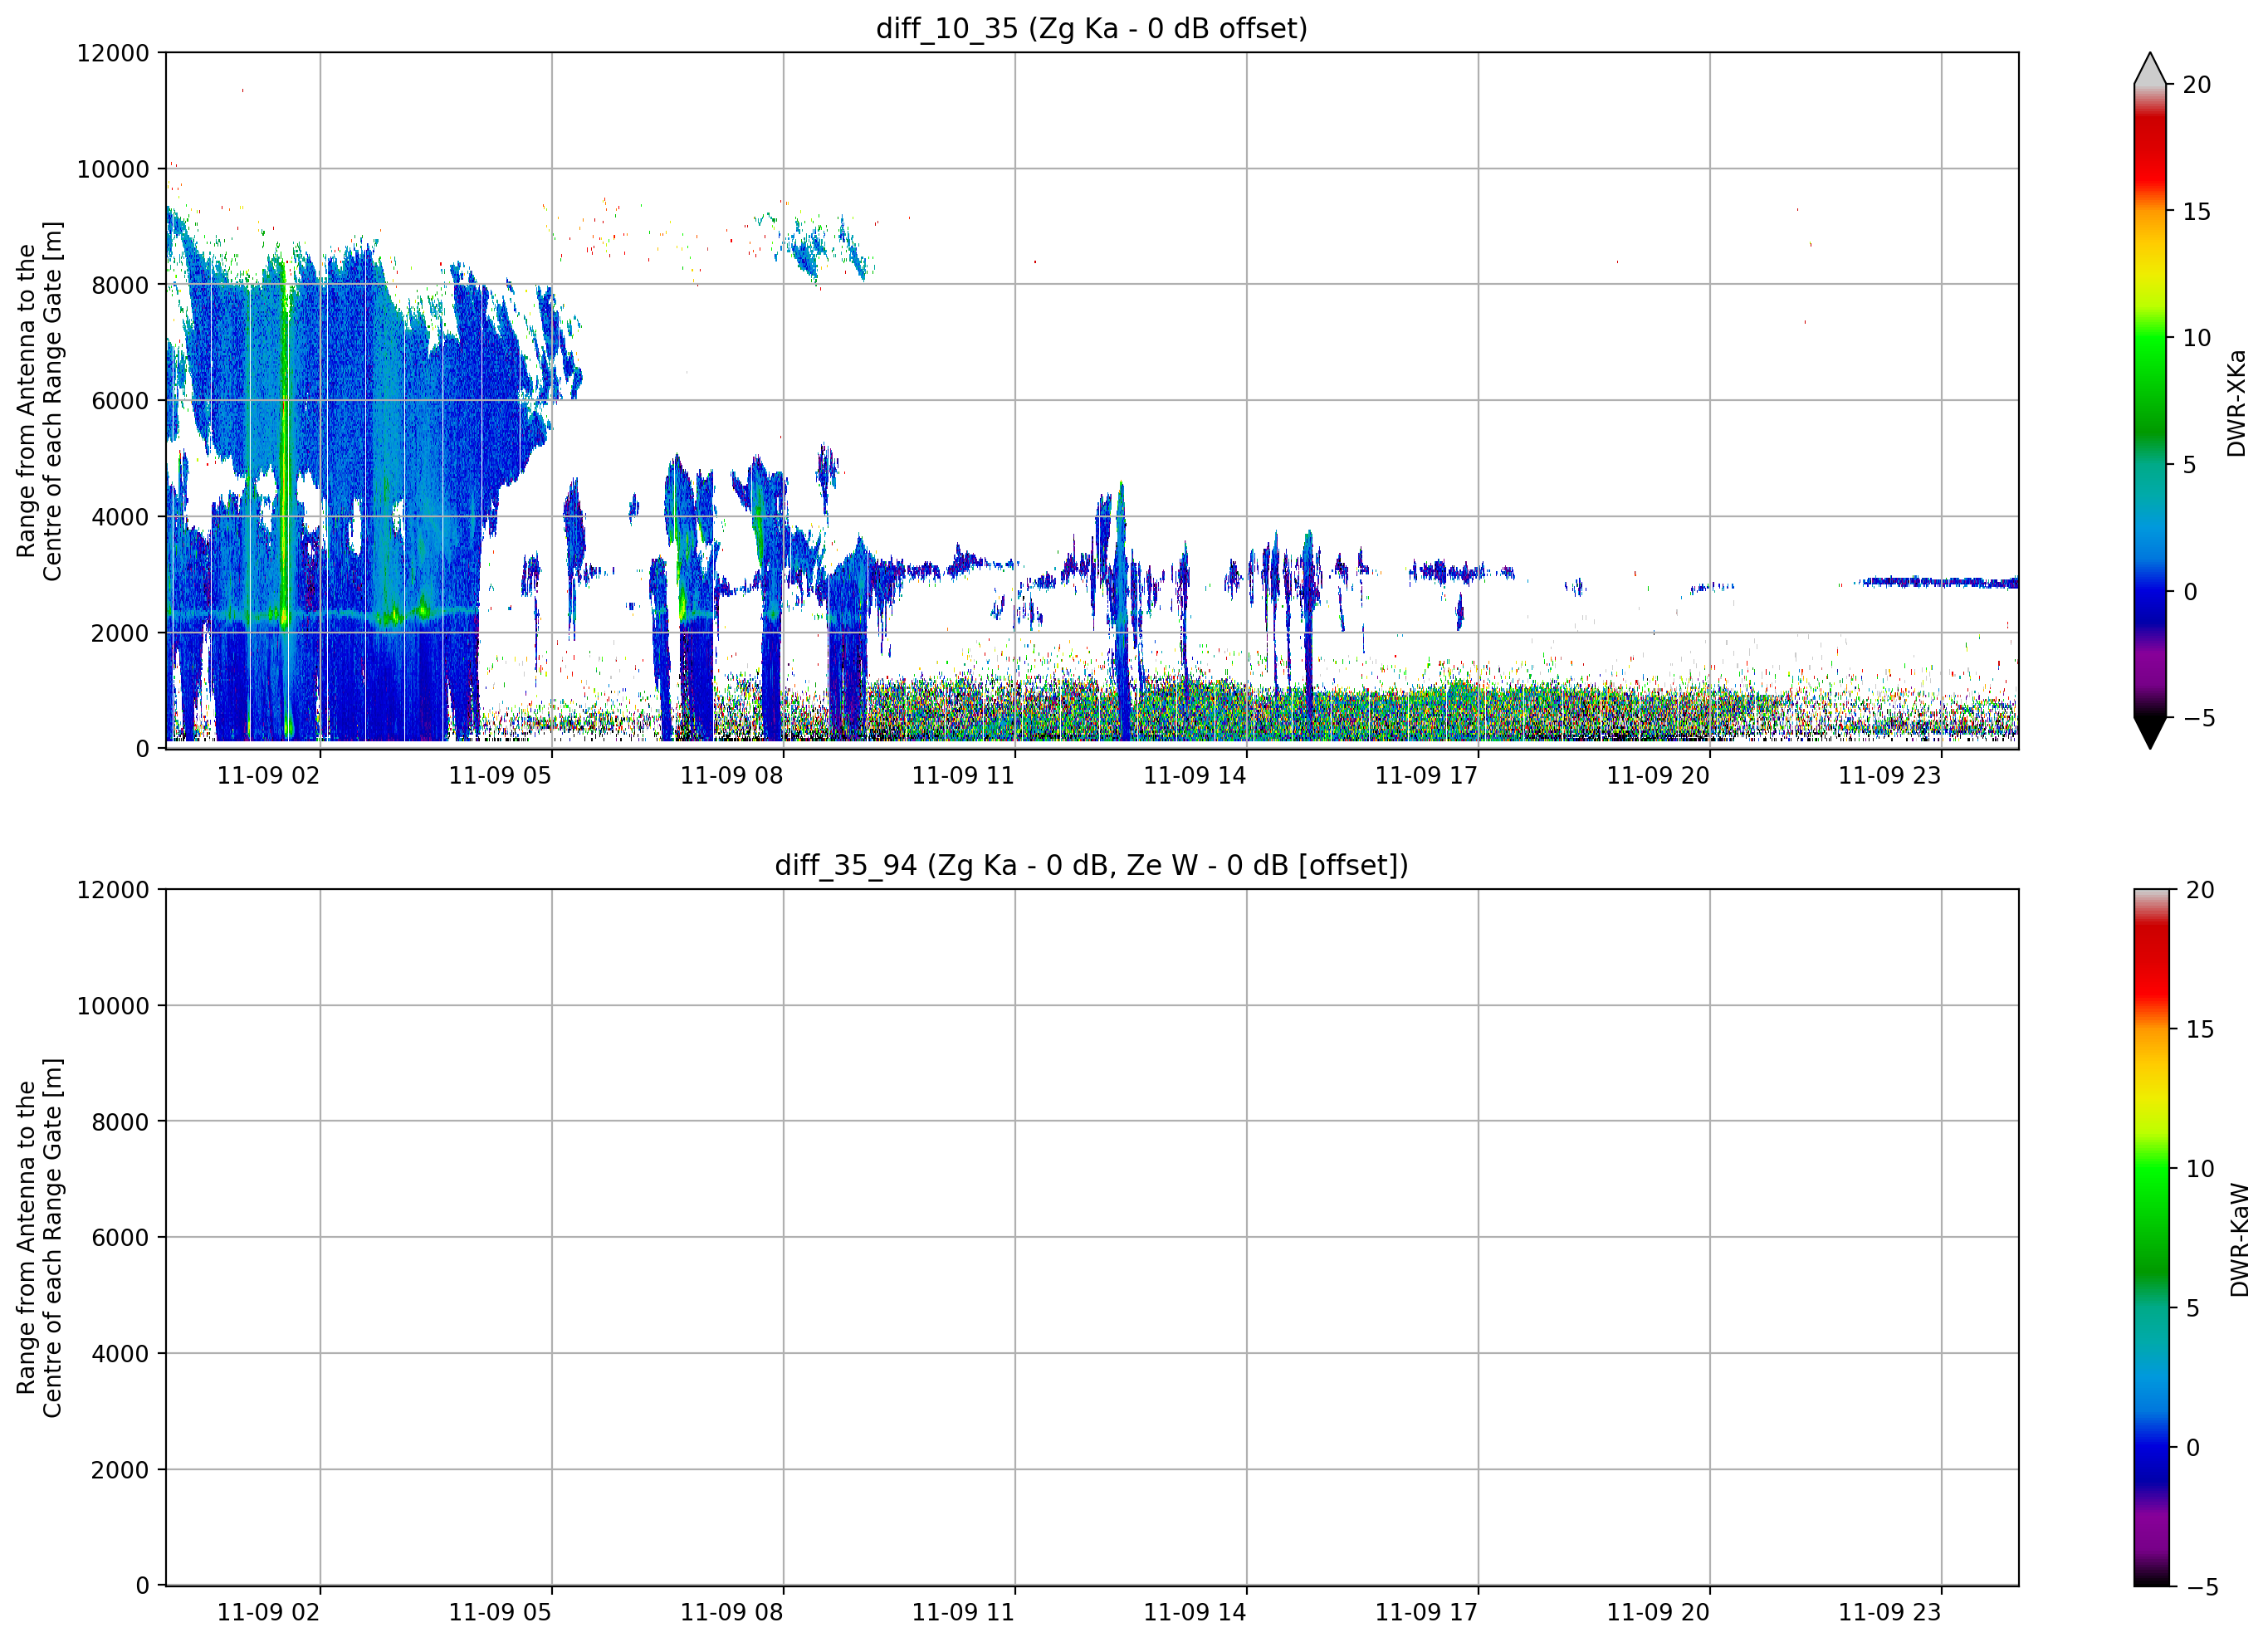Viewport: 2268px width, 1642px height.
Task: Click the 11-09 11 tick on top plot
Action: coord(963,776)
